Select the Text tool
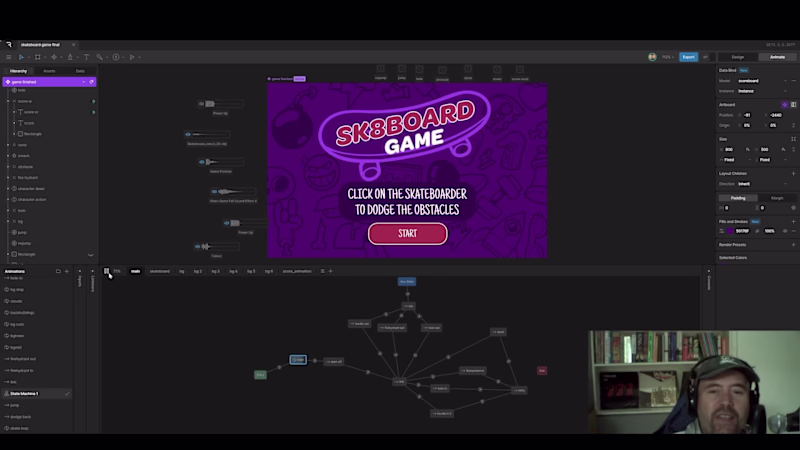 [86, 57]
